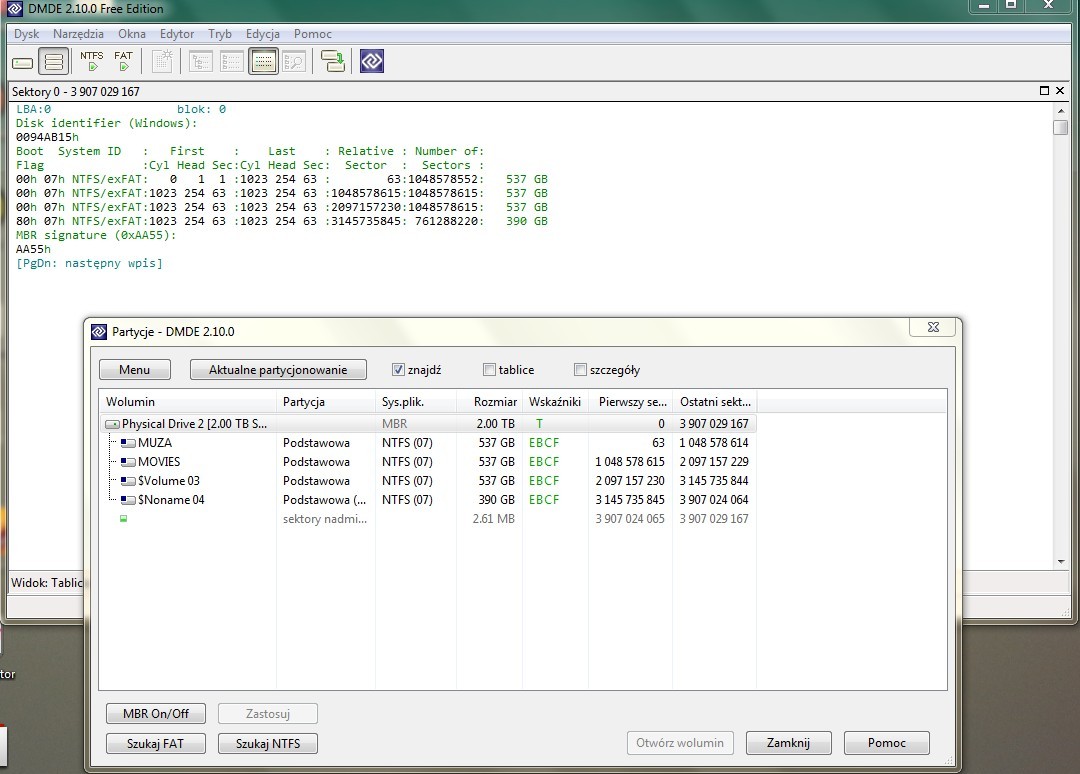Click the Physical Drive 2 disk icon
This screenshot has width=1080, height=774.
[x=112, y=424]
